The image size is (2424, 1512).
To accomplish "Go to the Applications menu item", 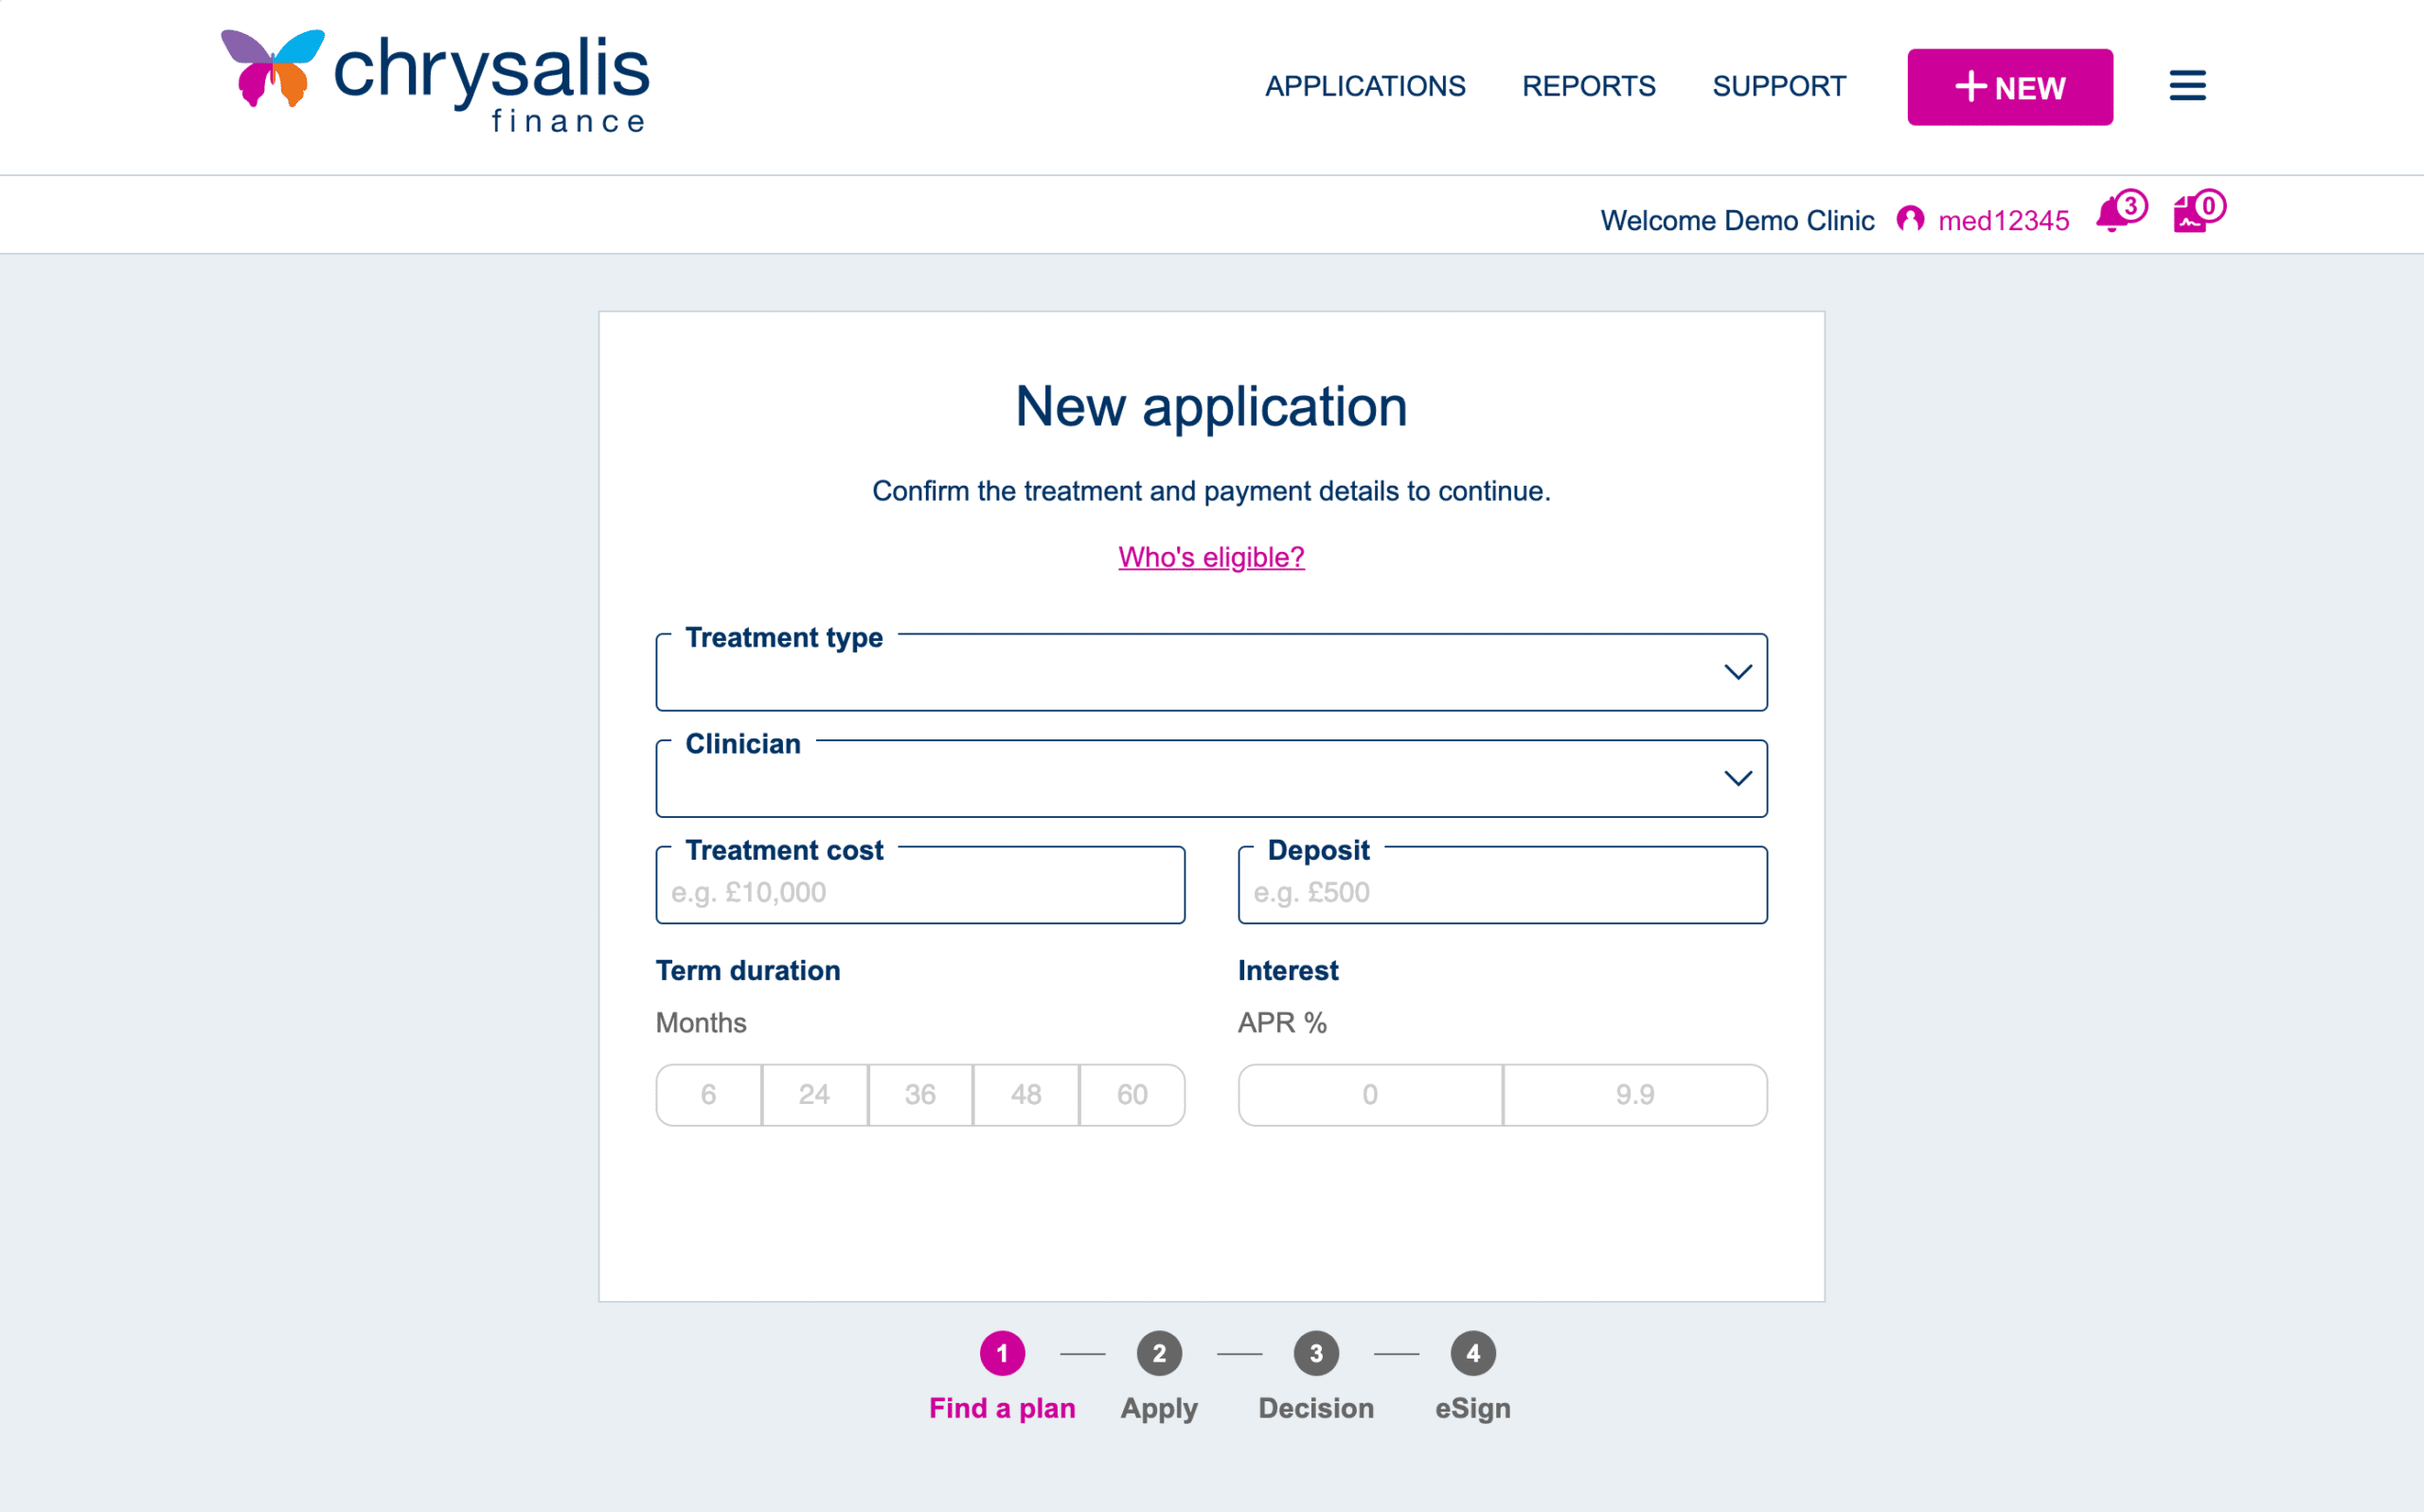I will click(1365, 87).
